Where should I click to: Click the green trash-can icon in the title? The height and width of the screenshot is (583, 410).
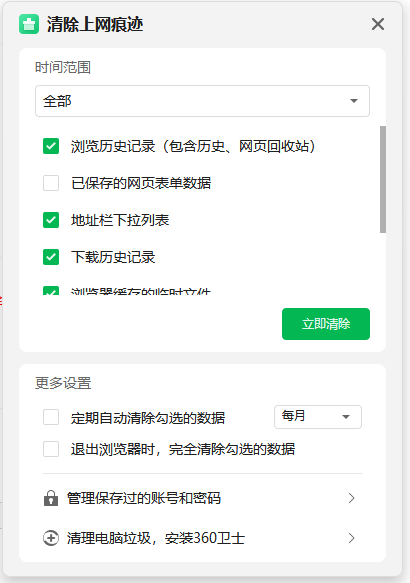pos(29,24)
